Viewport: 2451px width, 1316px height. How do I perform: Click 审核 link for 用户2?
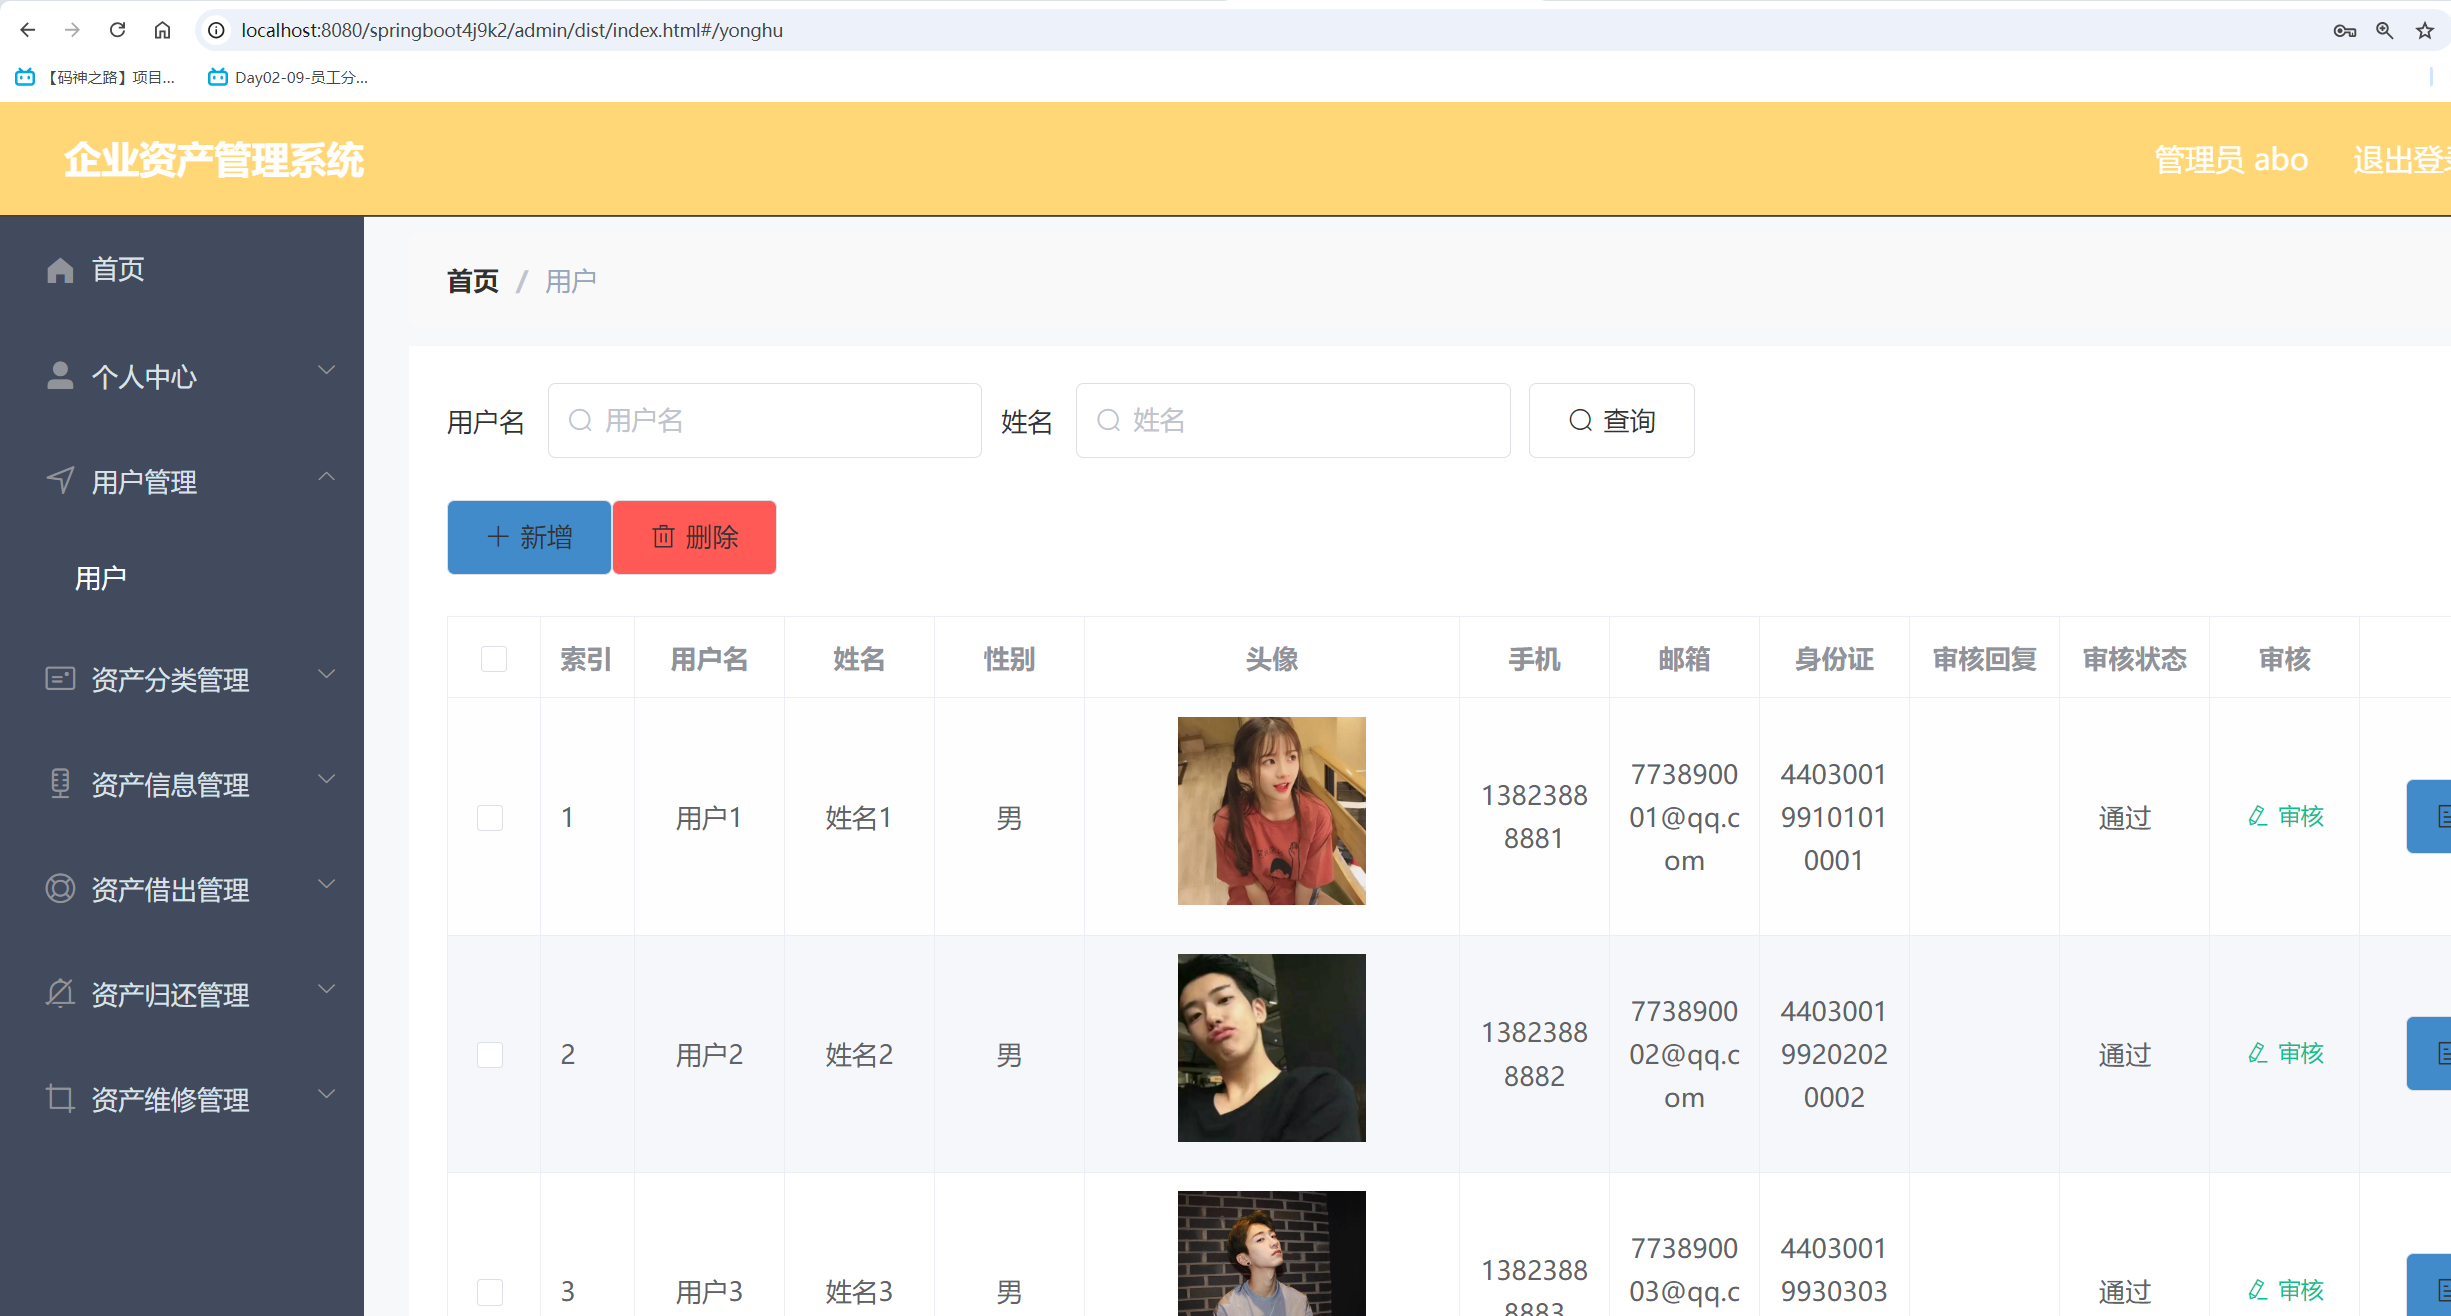2284,1053
